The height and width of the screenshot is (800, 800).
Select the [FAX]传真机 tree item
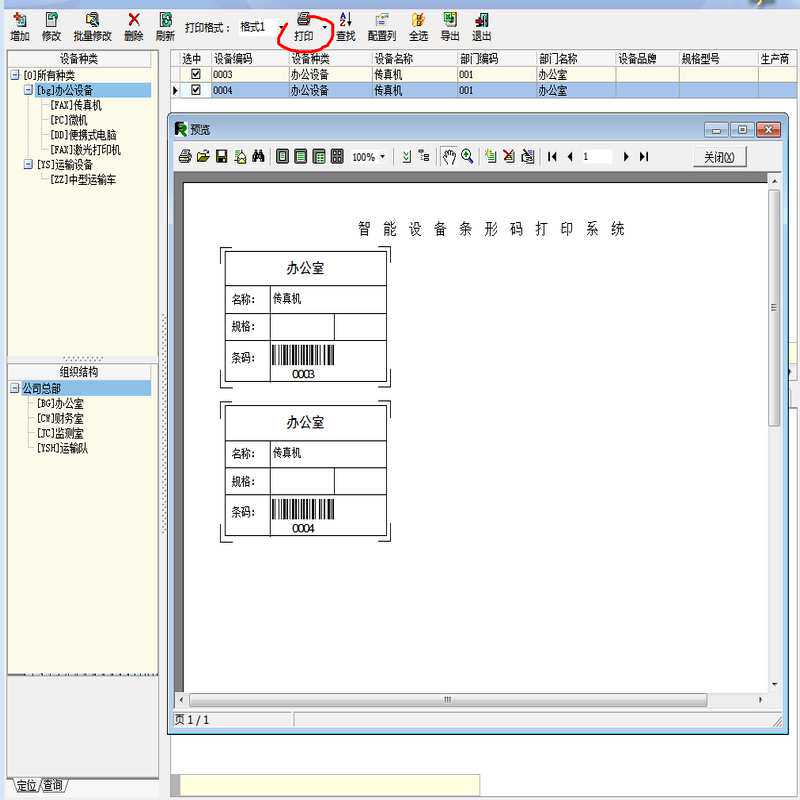[76, 105]
